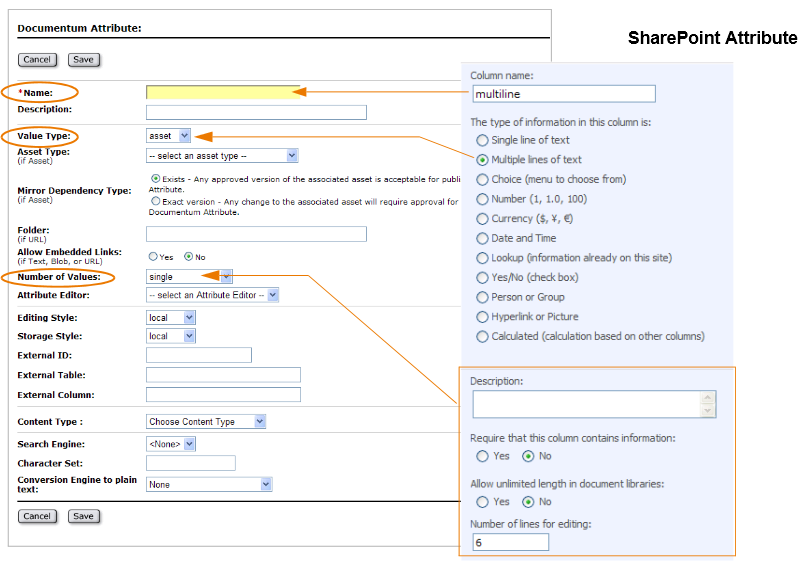
Task: Click the Documentum Description text field
Action: (x=256, y=113)
